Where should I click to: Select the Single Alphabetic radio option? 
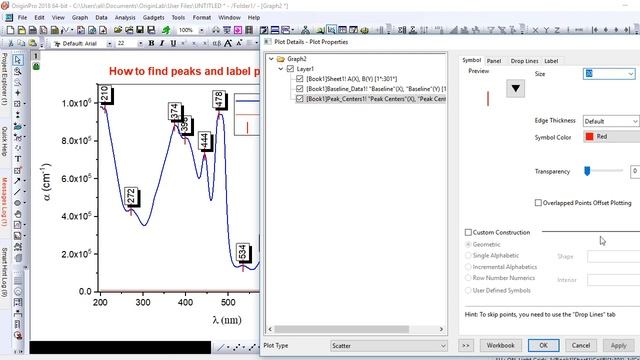(x=468, y=256)
